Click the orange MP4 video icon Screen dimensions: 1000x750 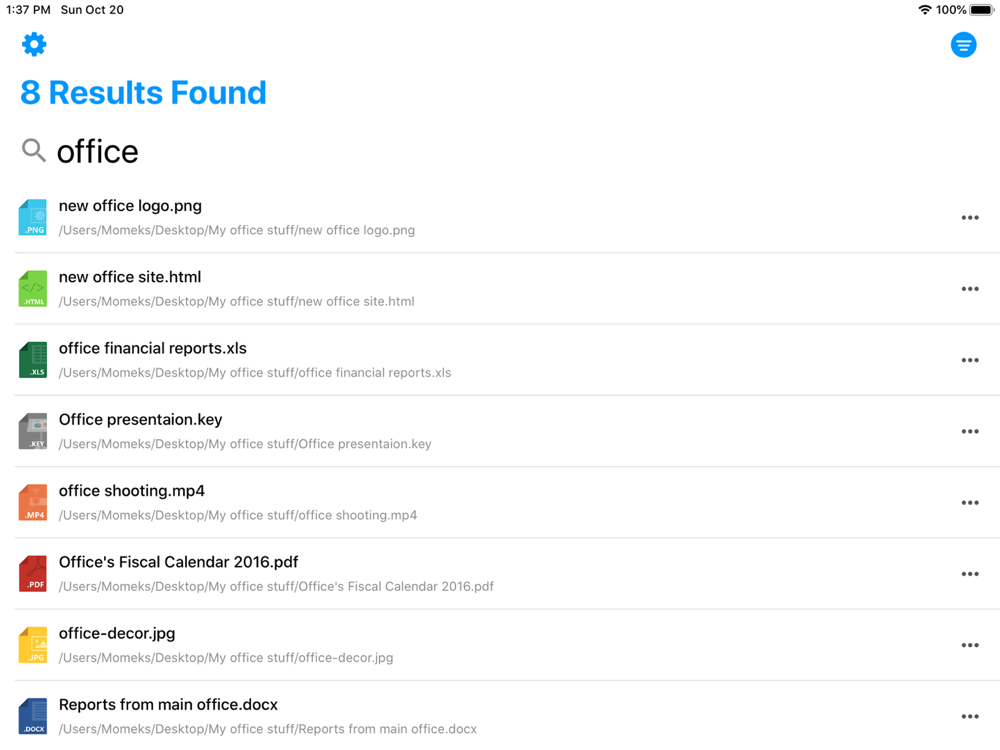pos(33,503)
